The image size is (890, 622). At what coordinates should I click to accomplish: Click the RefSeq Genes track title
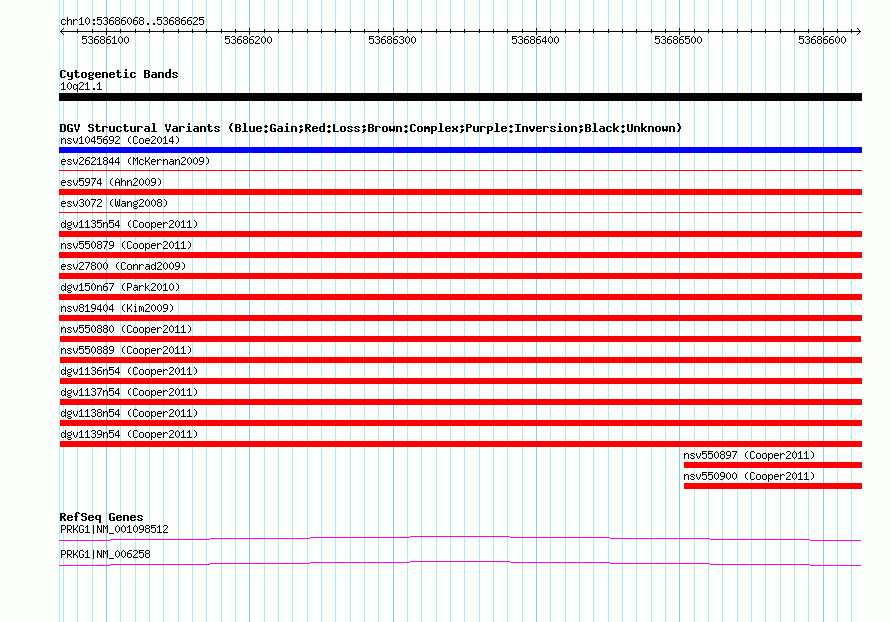click(x=101, y=517)
